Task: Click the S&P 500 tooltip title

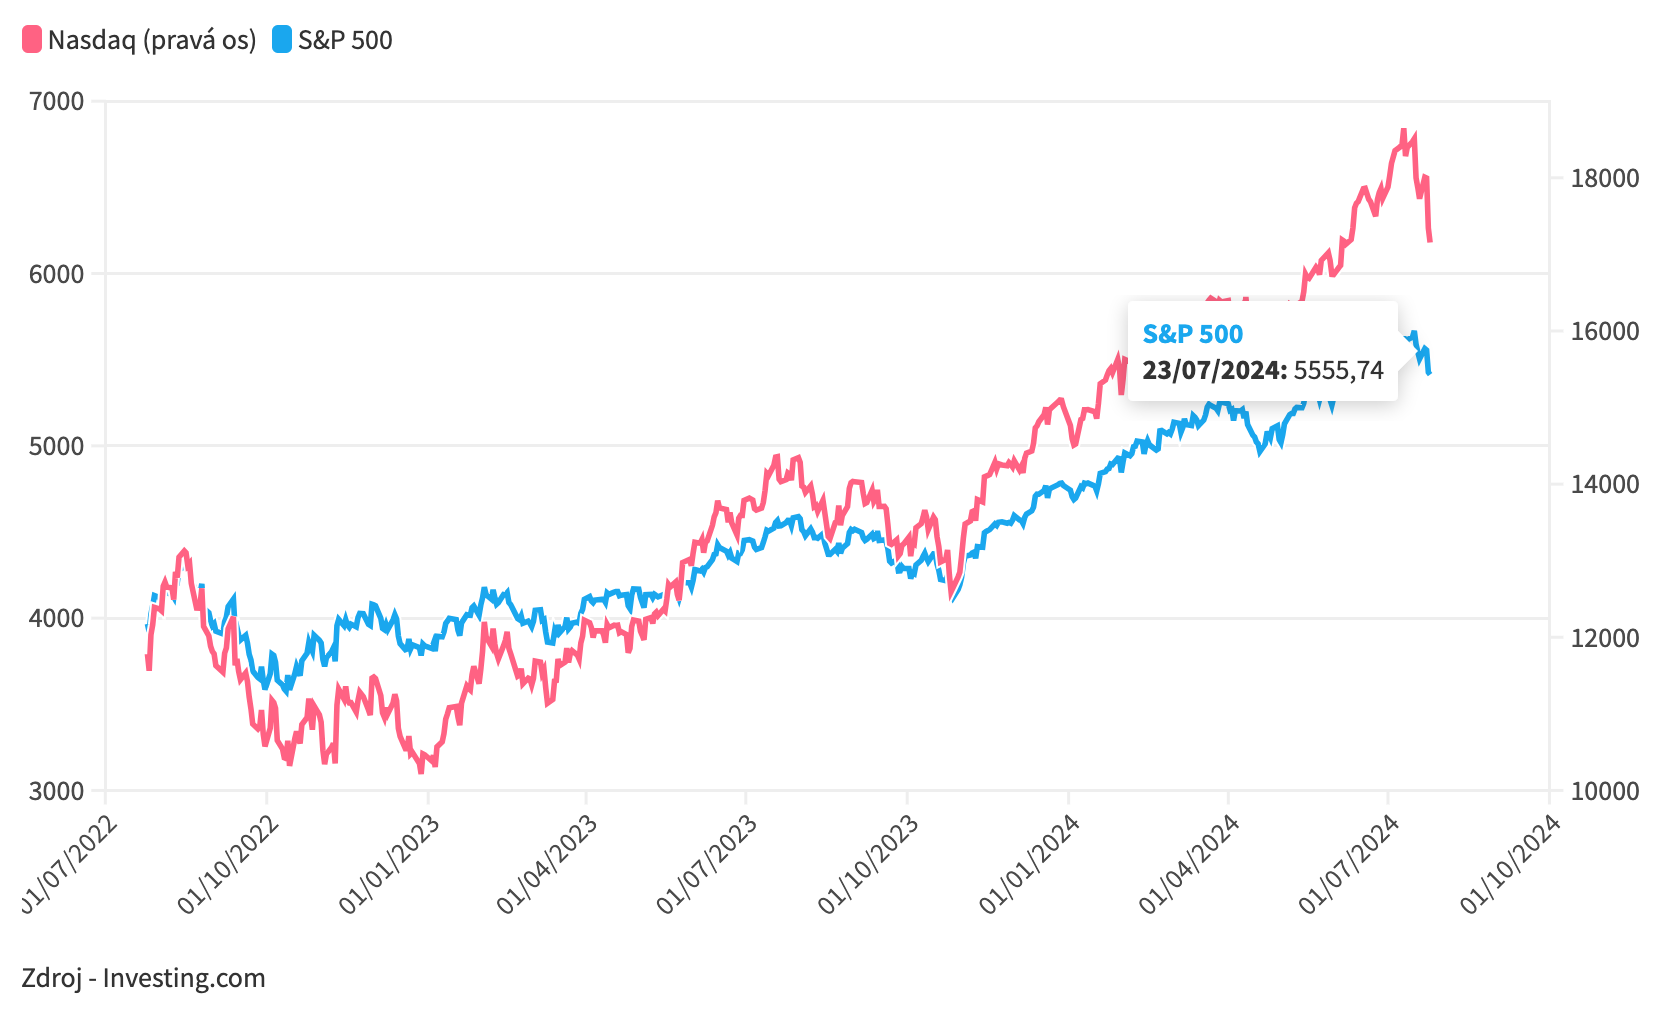Action: point(1192,334)
